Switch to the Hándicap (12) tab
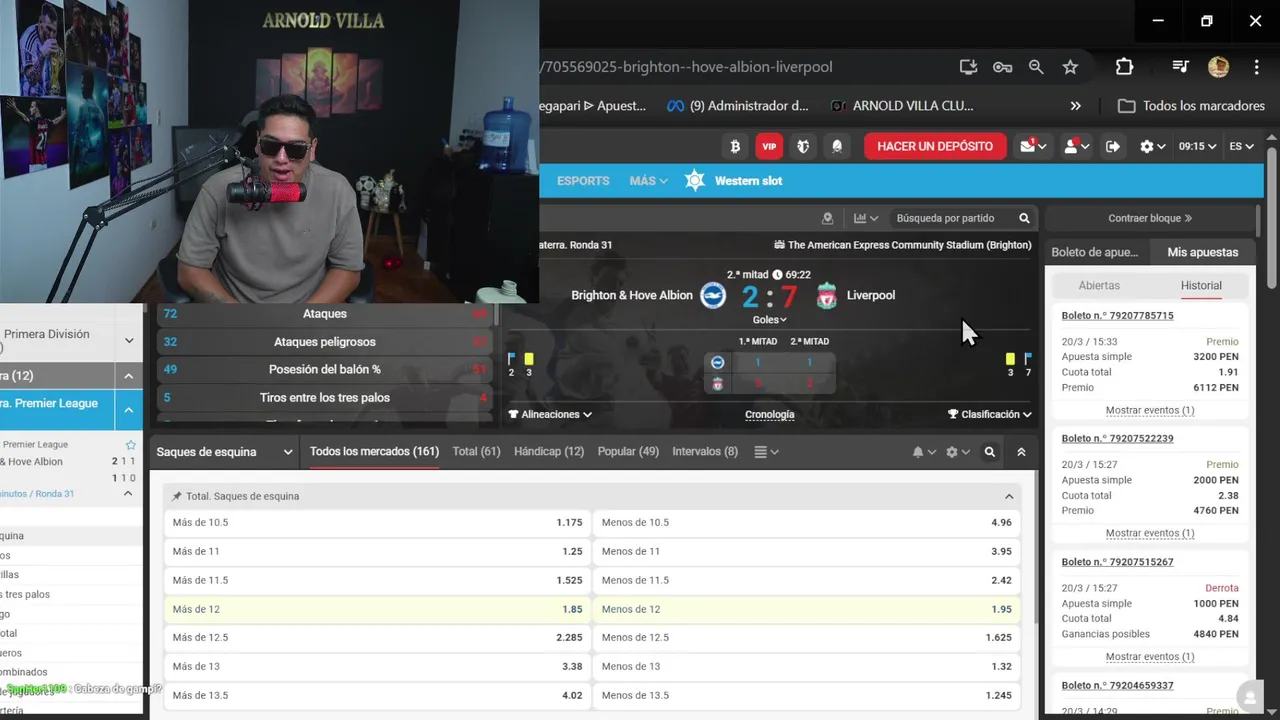The width and height of the screenshot is (1280, 720). point(549,452)
